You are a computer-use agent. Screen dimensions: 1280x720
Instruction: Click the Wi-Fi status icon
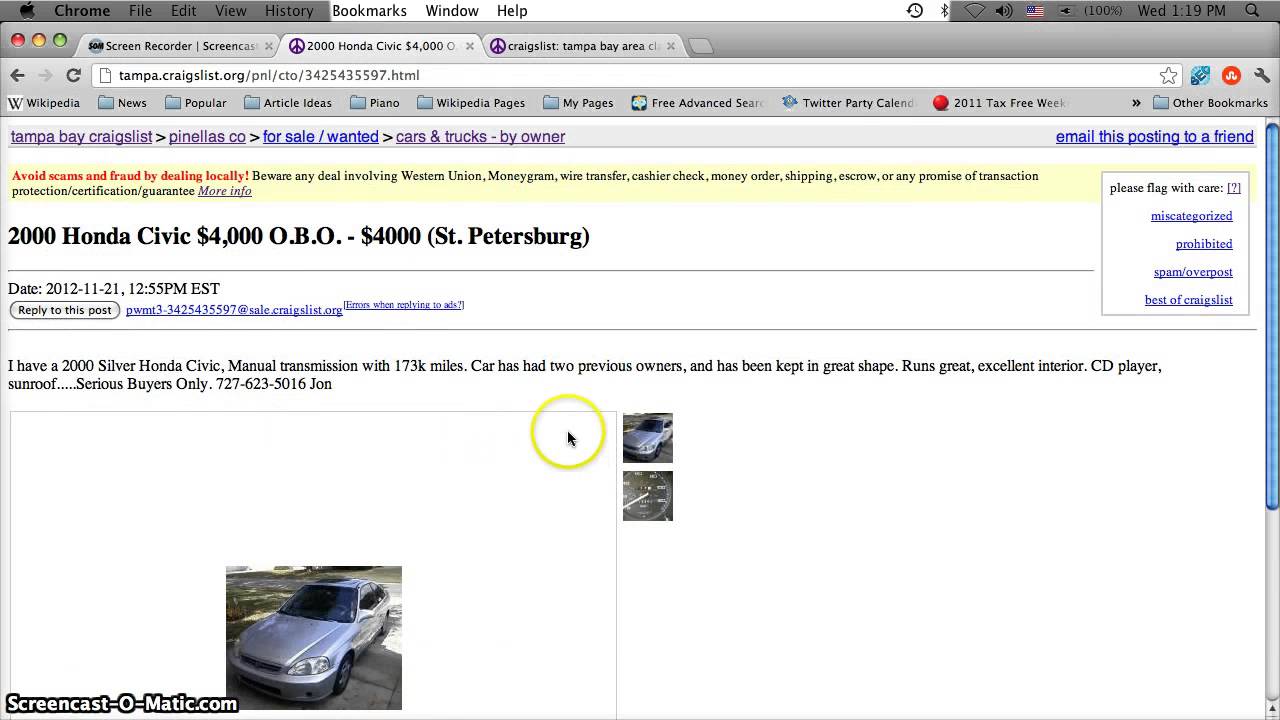(976, 11)
